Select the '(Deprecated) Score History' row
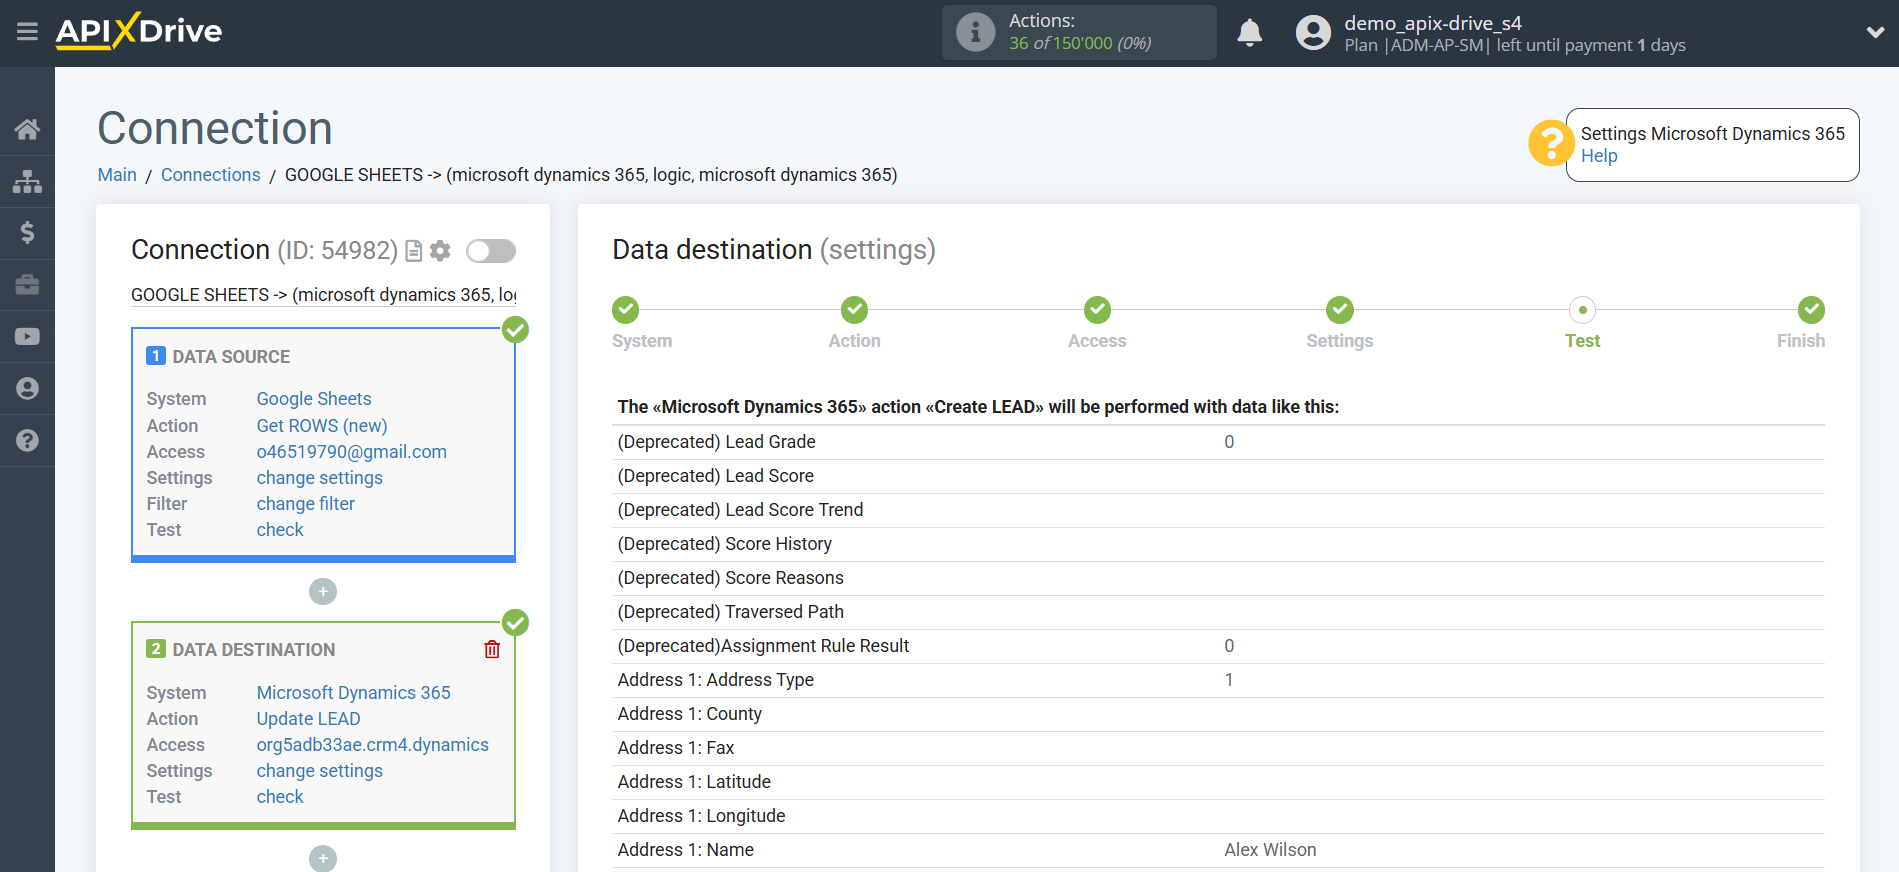Viewport: 1899px width, 872px height. [1218, 545]
